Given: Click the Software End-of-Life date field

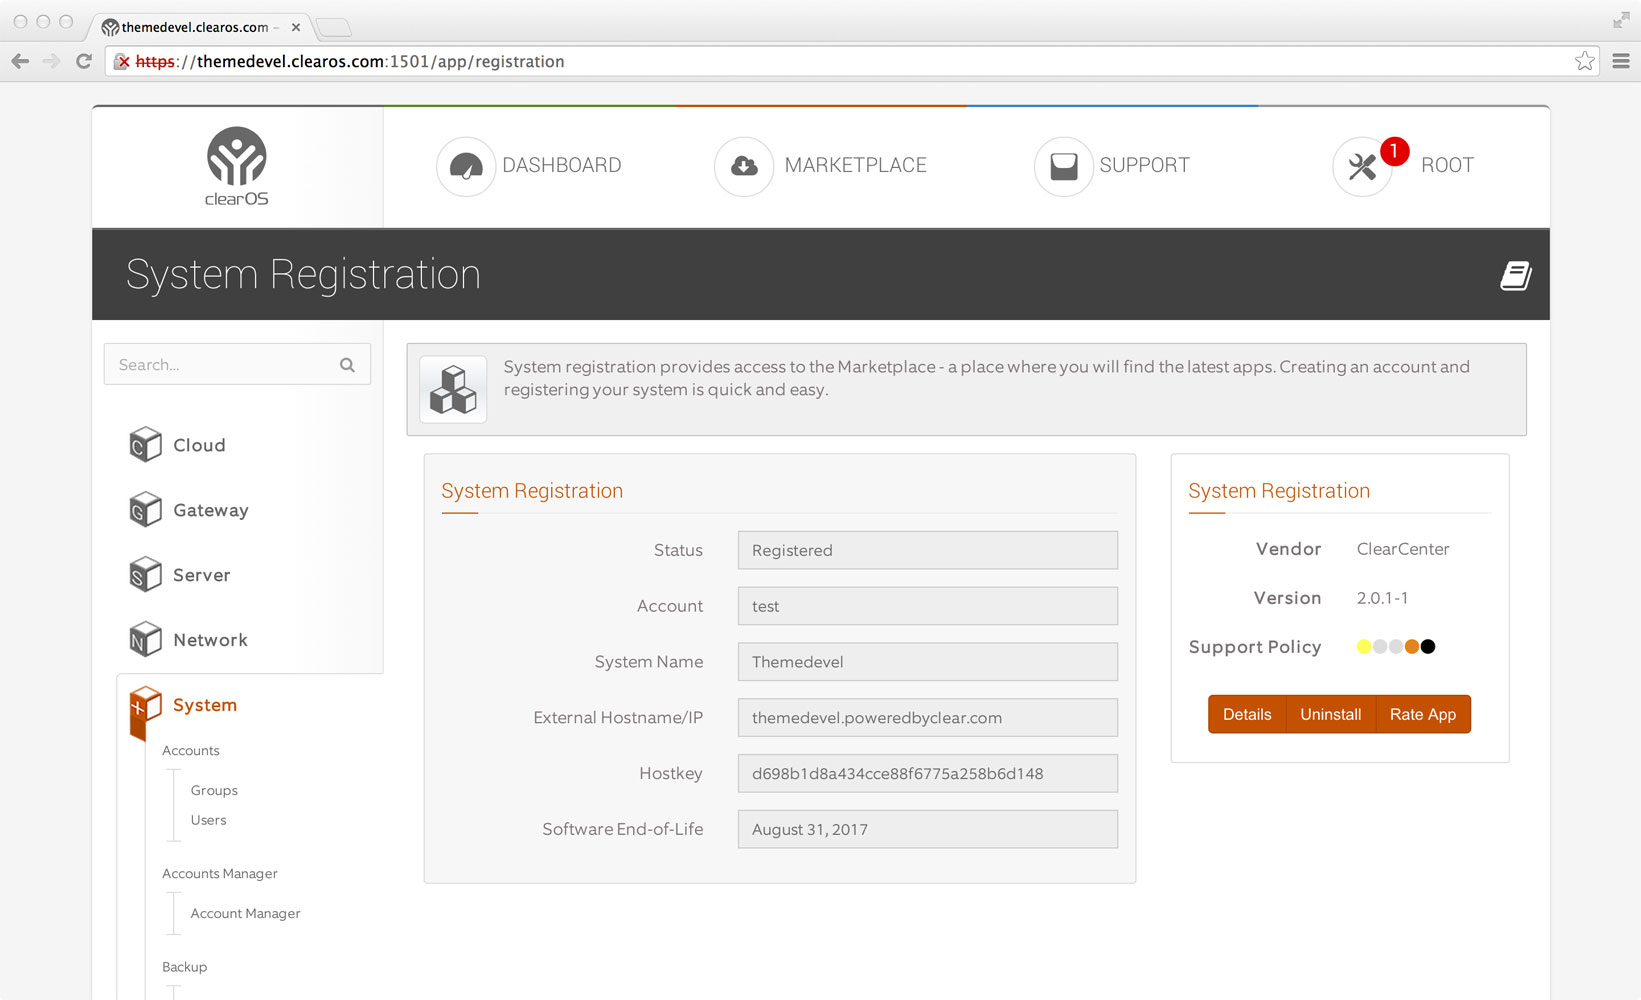Looking at the screenshot, I should [928, 830].
